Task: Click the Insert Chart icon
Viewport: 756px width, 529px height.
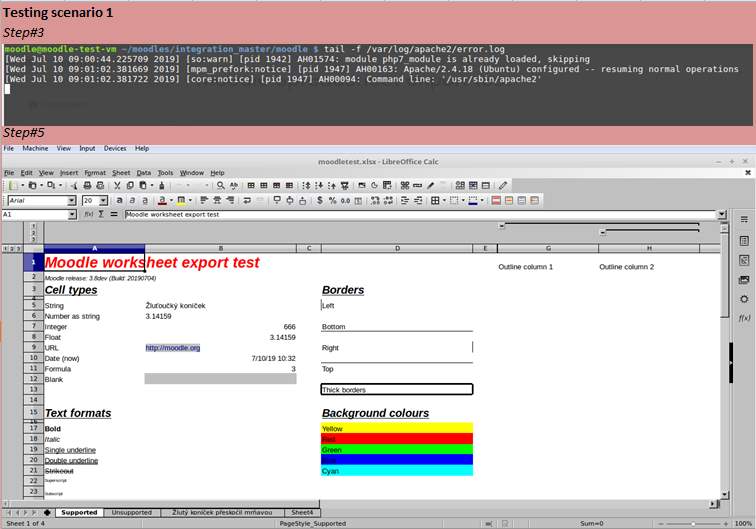Action: point(374,185)
